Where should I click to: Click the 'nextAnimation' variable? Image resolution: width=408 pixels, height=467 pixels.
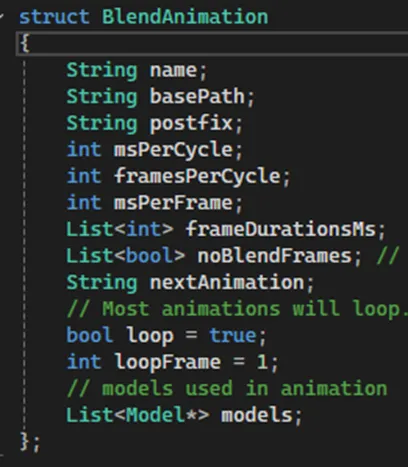click(227, 283)
